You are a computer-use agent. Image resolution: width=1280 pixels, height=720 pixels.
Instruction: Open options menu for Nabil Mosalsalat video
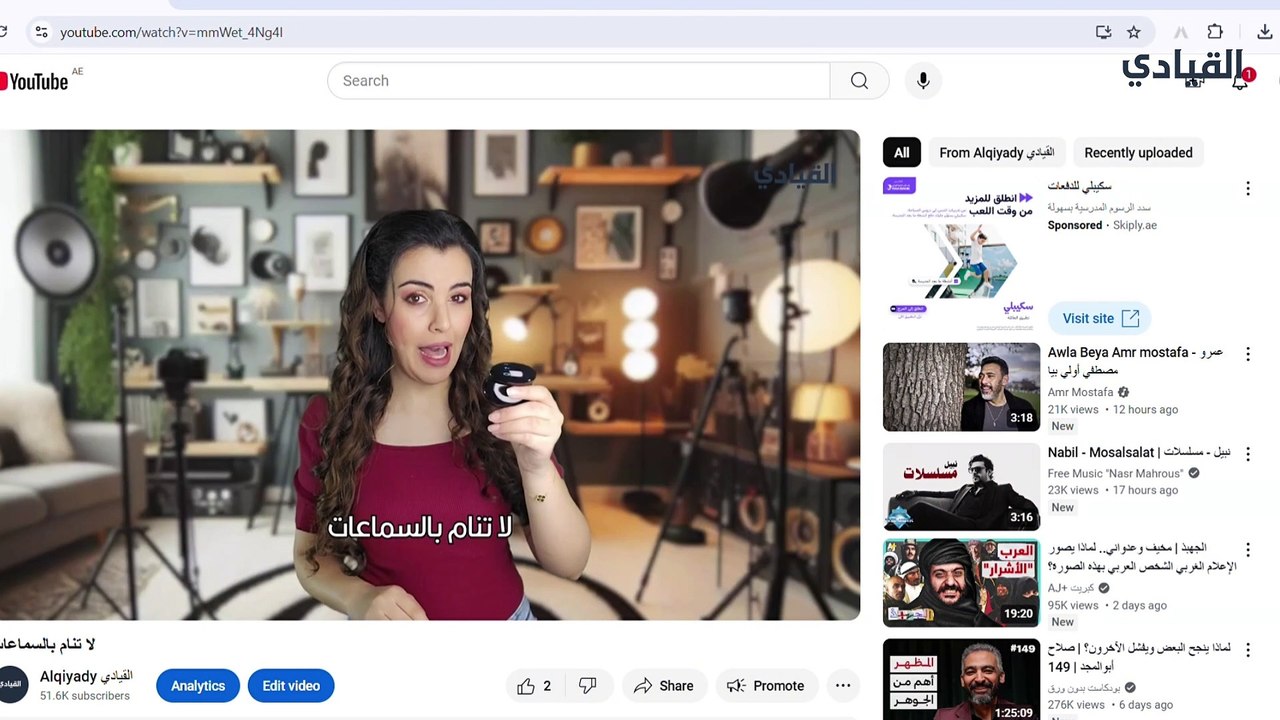(x=1247, y=454)
